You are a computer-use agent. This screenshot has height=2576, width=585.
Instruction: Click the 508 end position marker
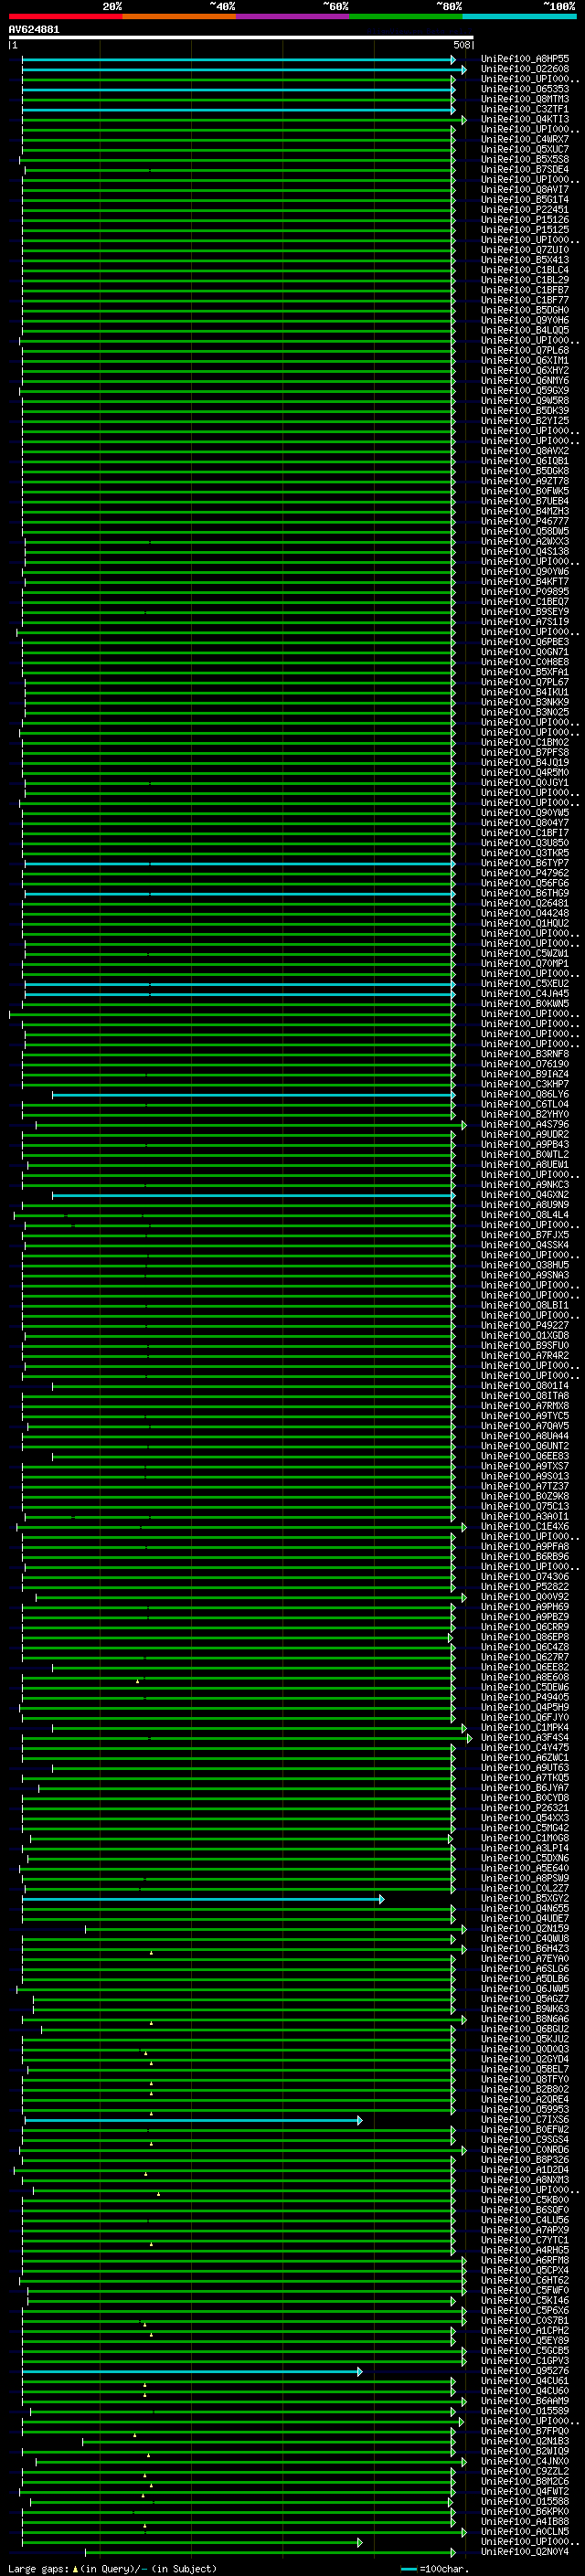tap(462, 46)
